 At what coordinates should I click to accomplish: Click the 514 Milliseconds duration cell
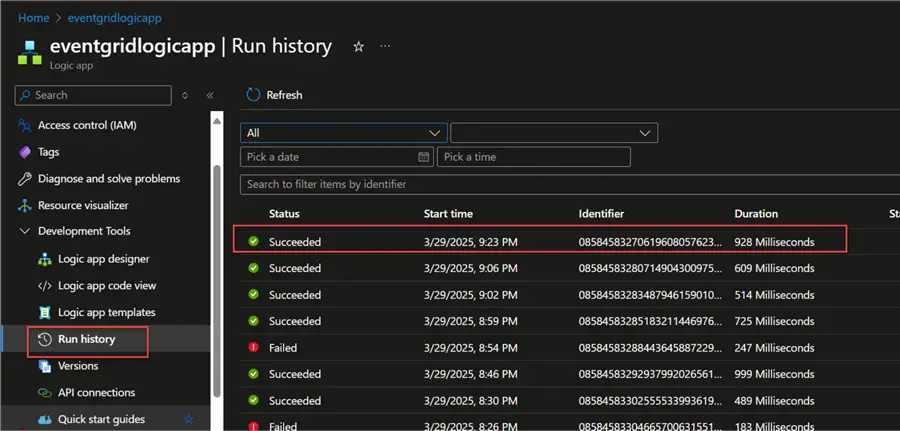click(x=774, y=295)
